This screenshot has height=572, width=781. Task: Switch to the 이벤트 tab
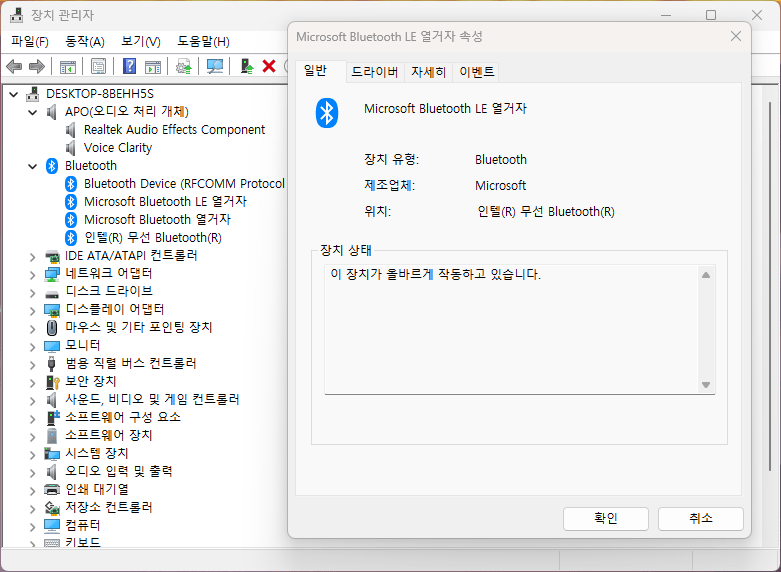476,72
